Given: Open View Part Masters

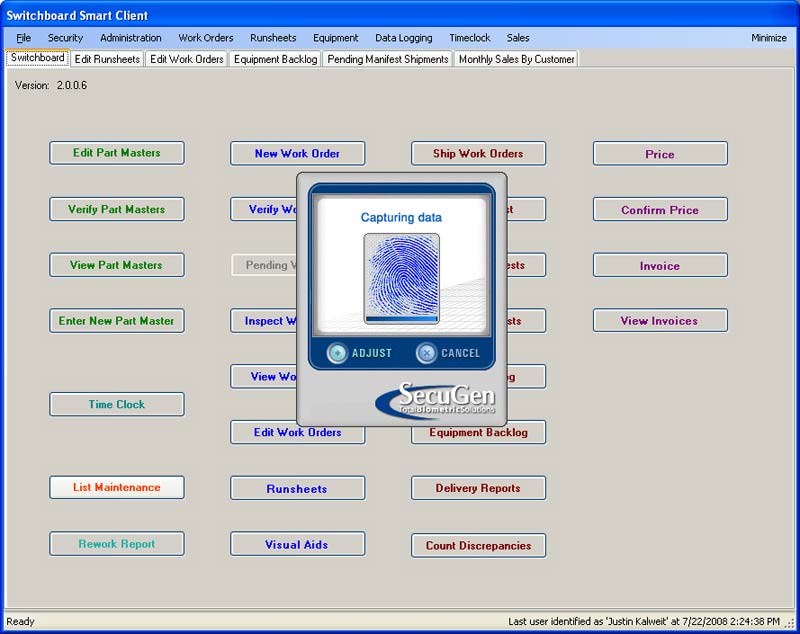Looking at the screenshot, I should click(x=117, y=265).
